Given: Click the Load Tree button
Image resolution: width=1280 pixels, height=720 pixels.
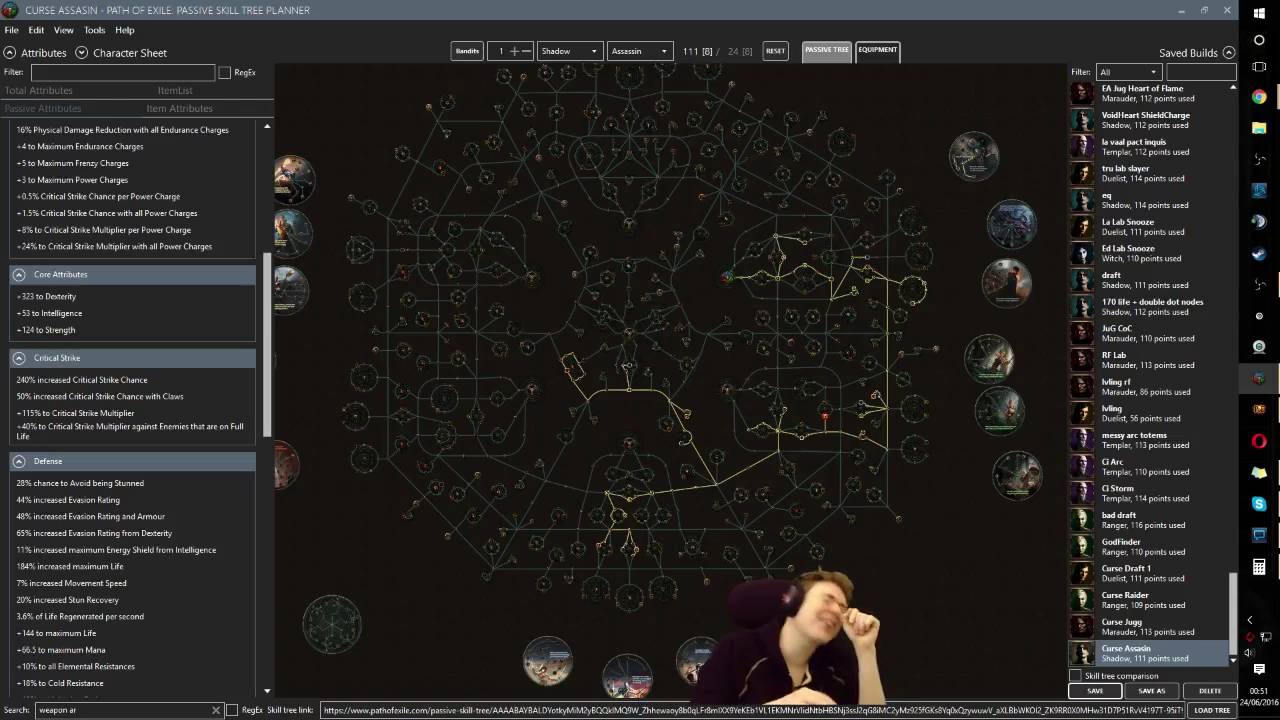Looking at the screenshot, I should point(1212,710).
